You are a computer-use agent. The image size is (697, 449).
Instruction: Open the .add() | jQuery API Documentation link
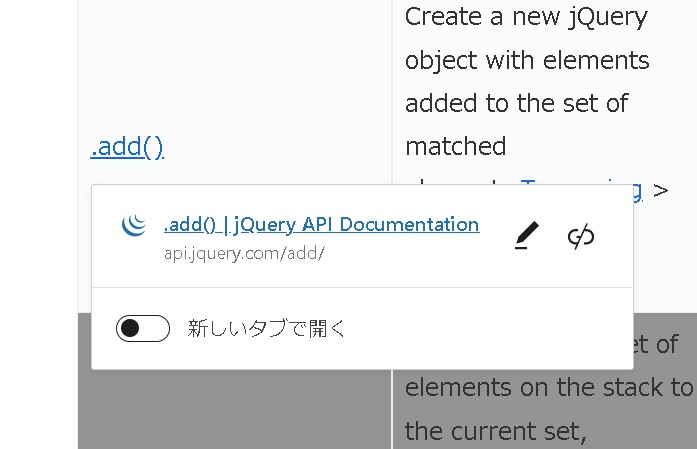(321, 224)
